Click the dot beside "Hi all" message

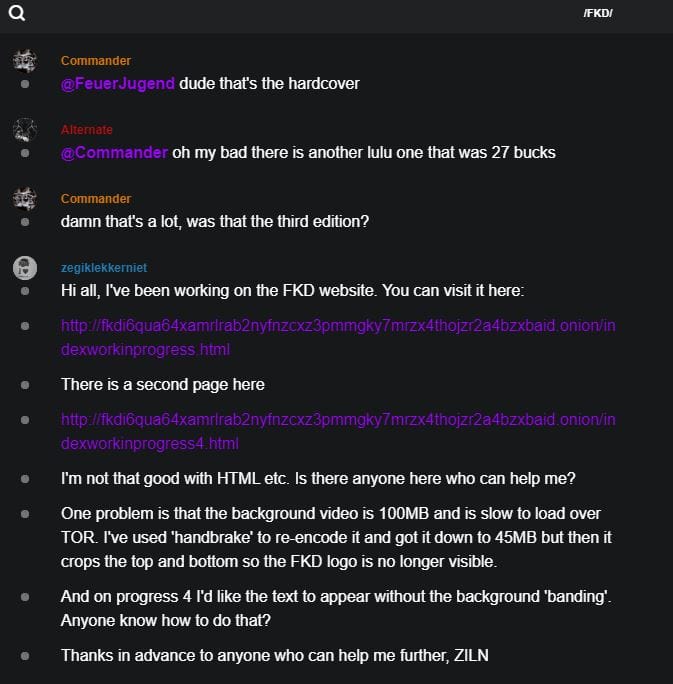click(x=25, y=291)
